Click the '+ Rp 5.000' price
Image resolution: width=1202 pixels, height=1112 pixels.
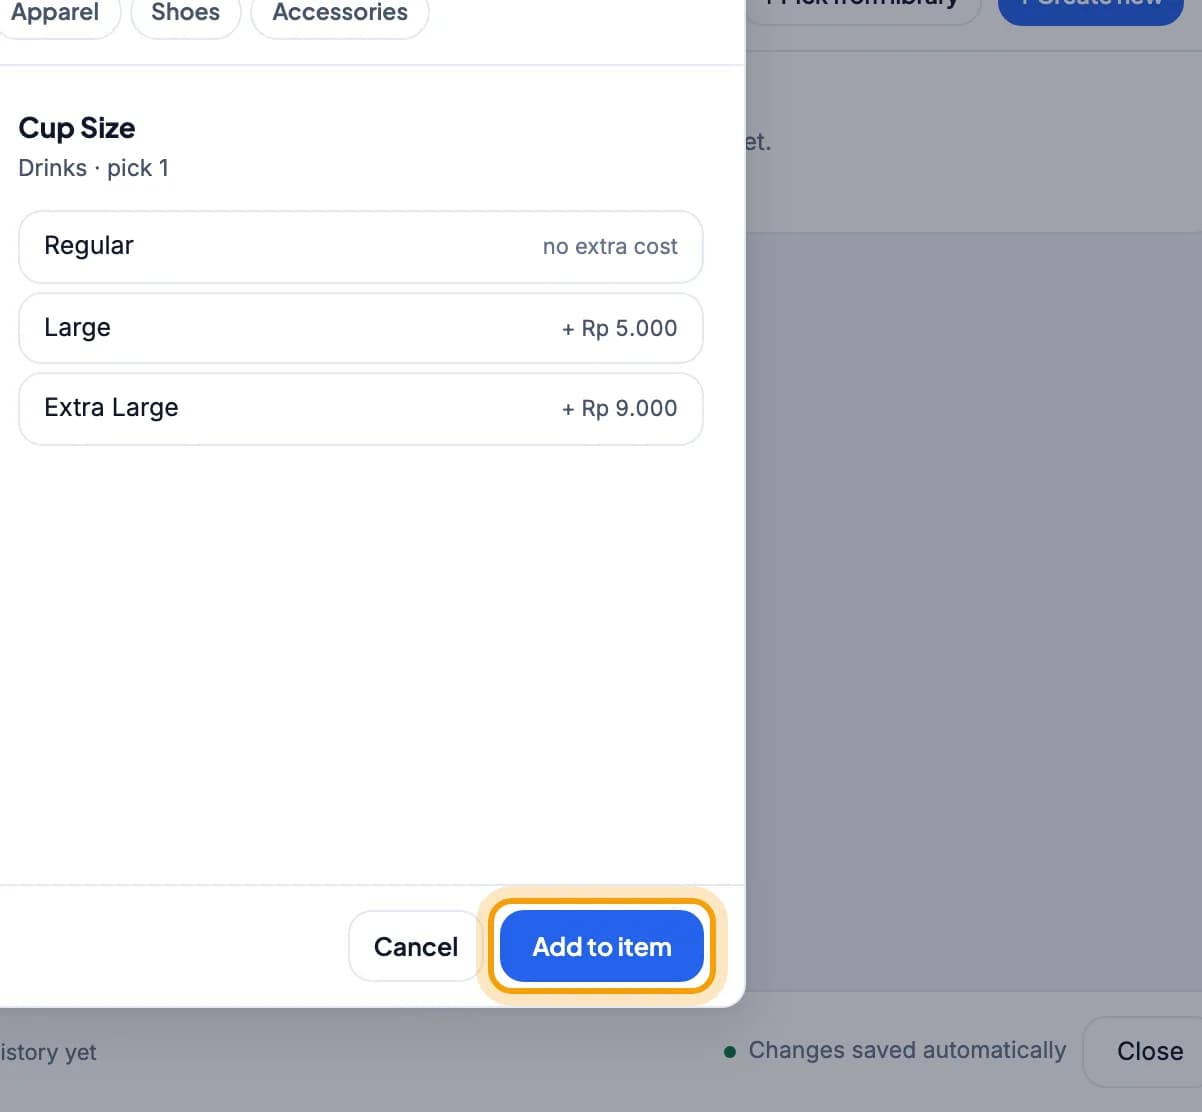pyautogui.click(x=619, y=328)
